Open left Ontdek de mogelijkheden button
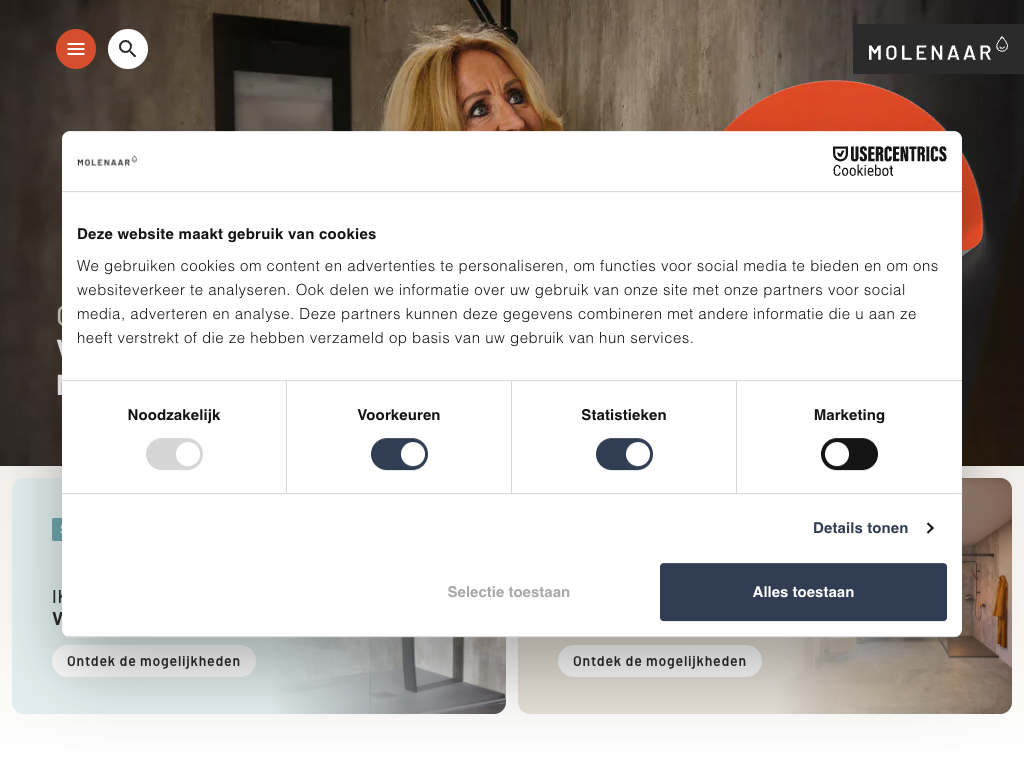The height and width of the screenshot is (768, 1024). click(153, 661)
